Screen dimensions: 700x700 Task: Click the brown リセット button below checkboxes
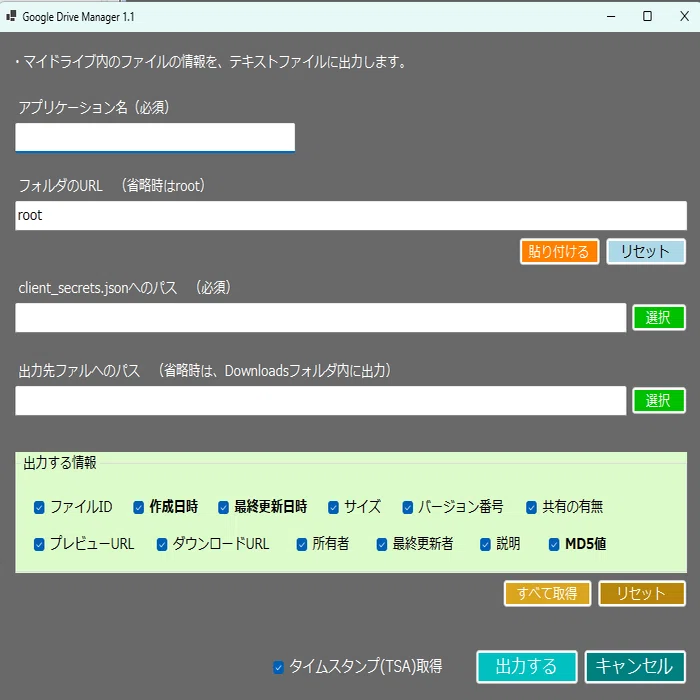[642, 593]
